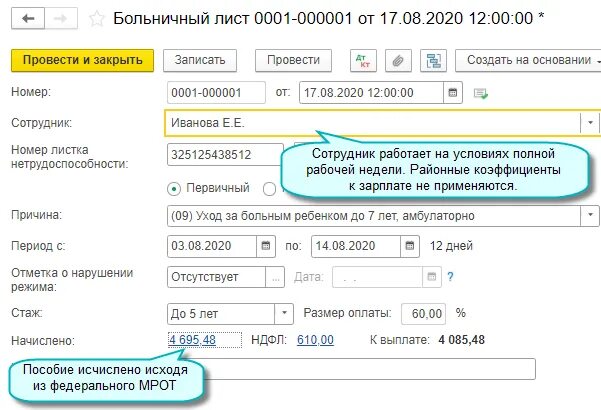Click the Причина field with code (09)
The height and width of the screenshot is (410, 601).
pos(374,216)
